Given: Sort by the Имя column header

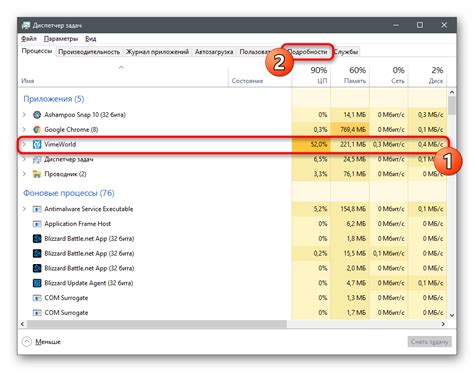Looking at the screenshot, I should point(123,75).
